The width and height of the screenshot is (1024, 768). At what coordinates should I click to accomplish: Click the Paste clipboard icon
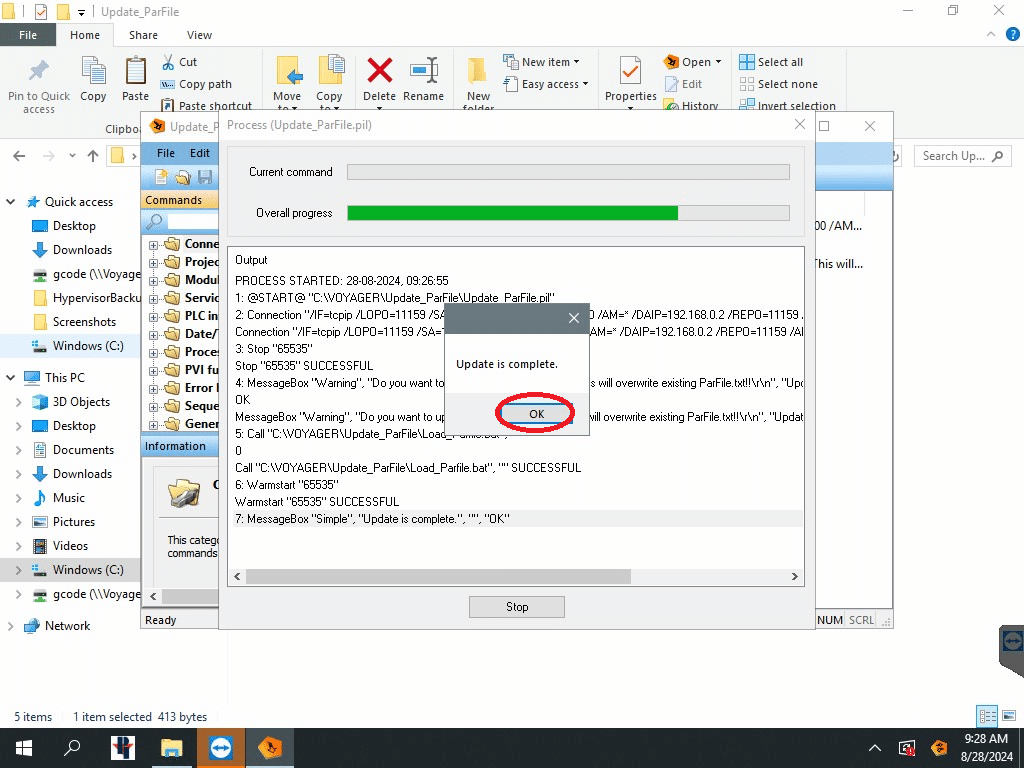point(135,72)
